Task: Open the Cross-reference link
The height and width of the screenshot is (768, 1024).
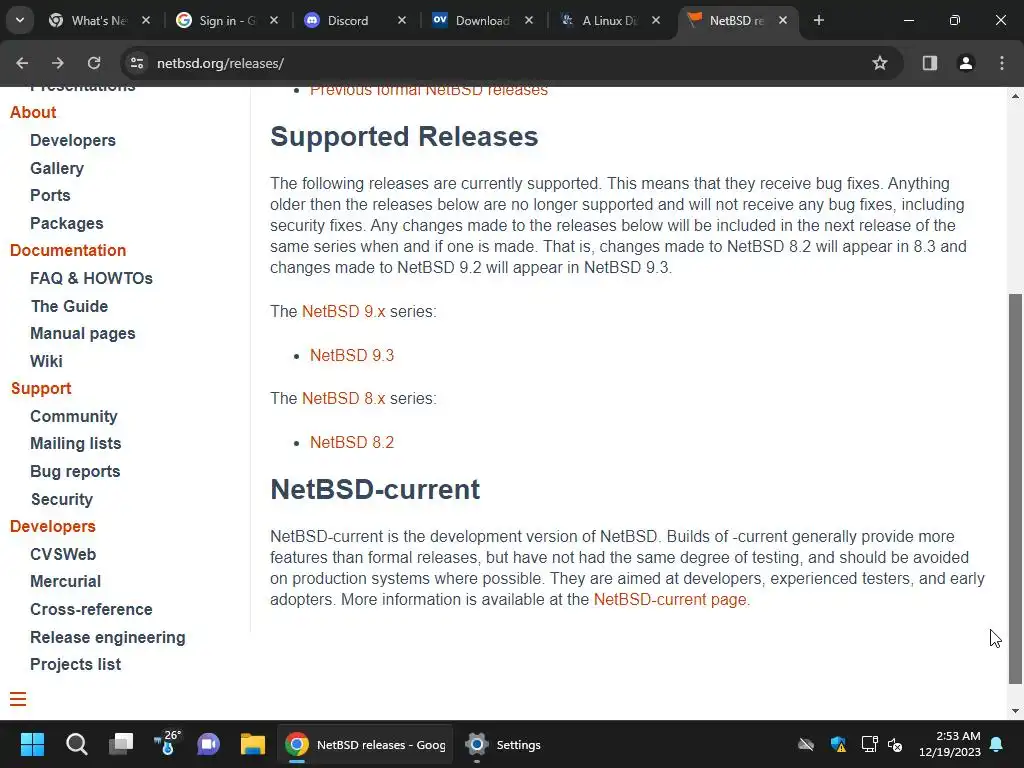Action: pos(91,609)
